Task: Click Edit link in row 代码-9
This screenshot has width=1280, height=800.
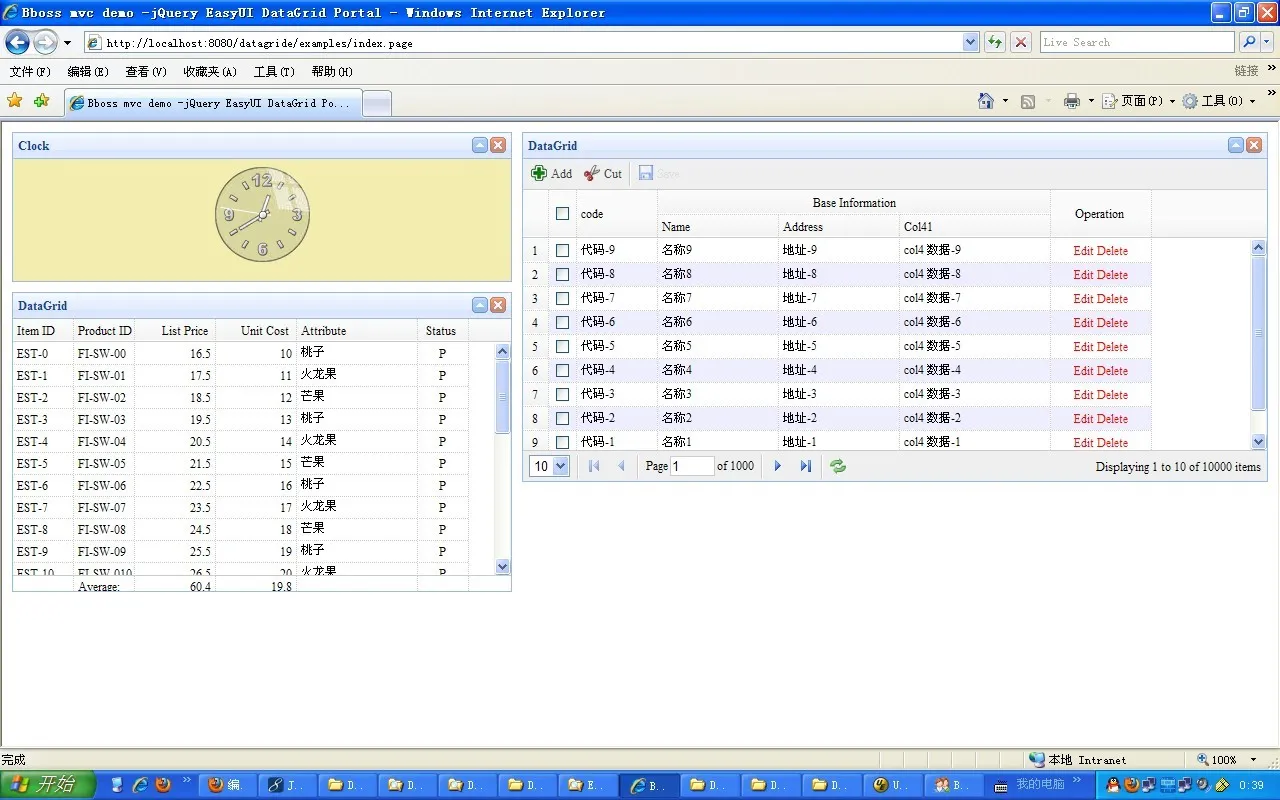Action: click(x=1083, y=251)
